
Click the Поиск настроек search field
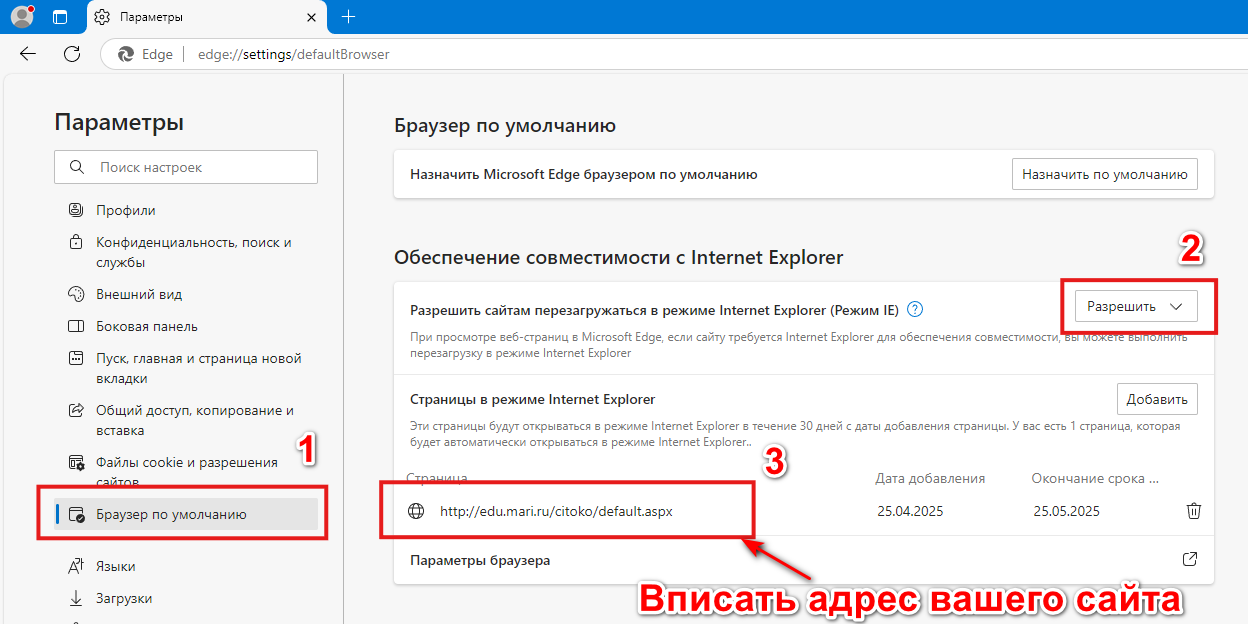click(186, 167)
